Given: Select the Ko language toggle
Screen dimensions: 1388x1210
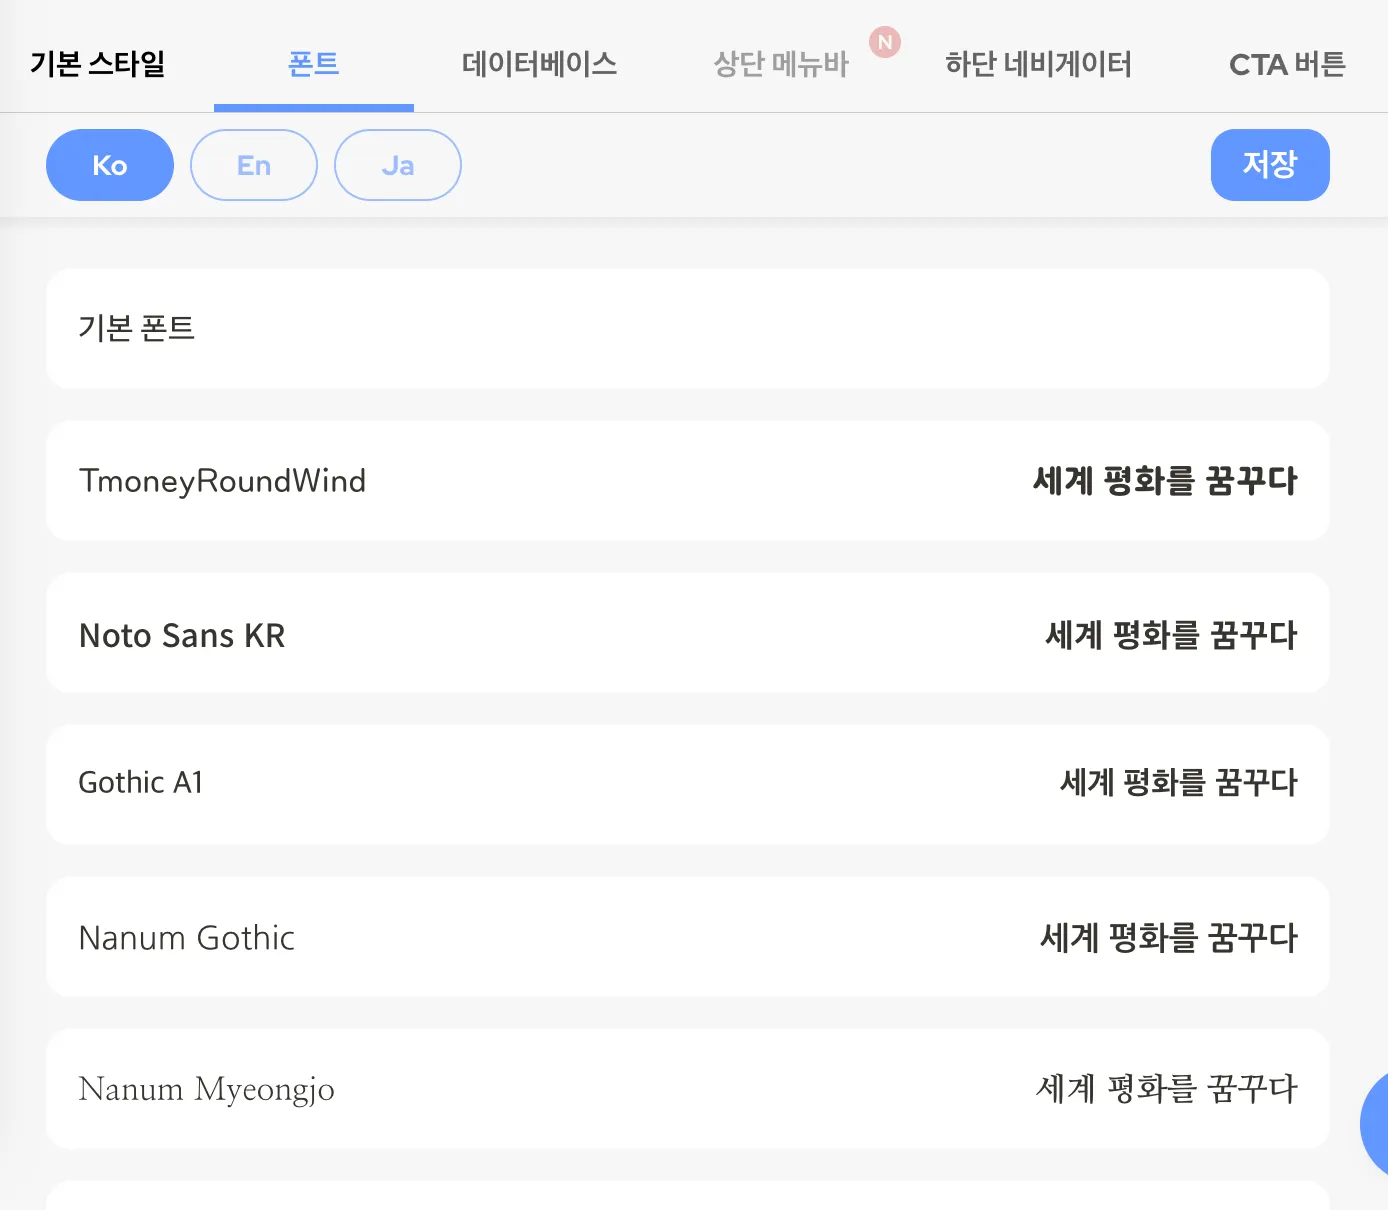Looking at the screenshot, I should tap(110, 165).
